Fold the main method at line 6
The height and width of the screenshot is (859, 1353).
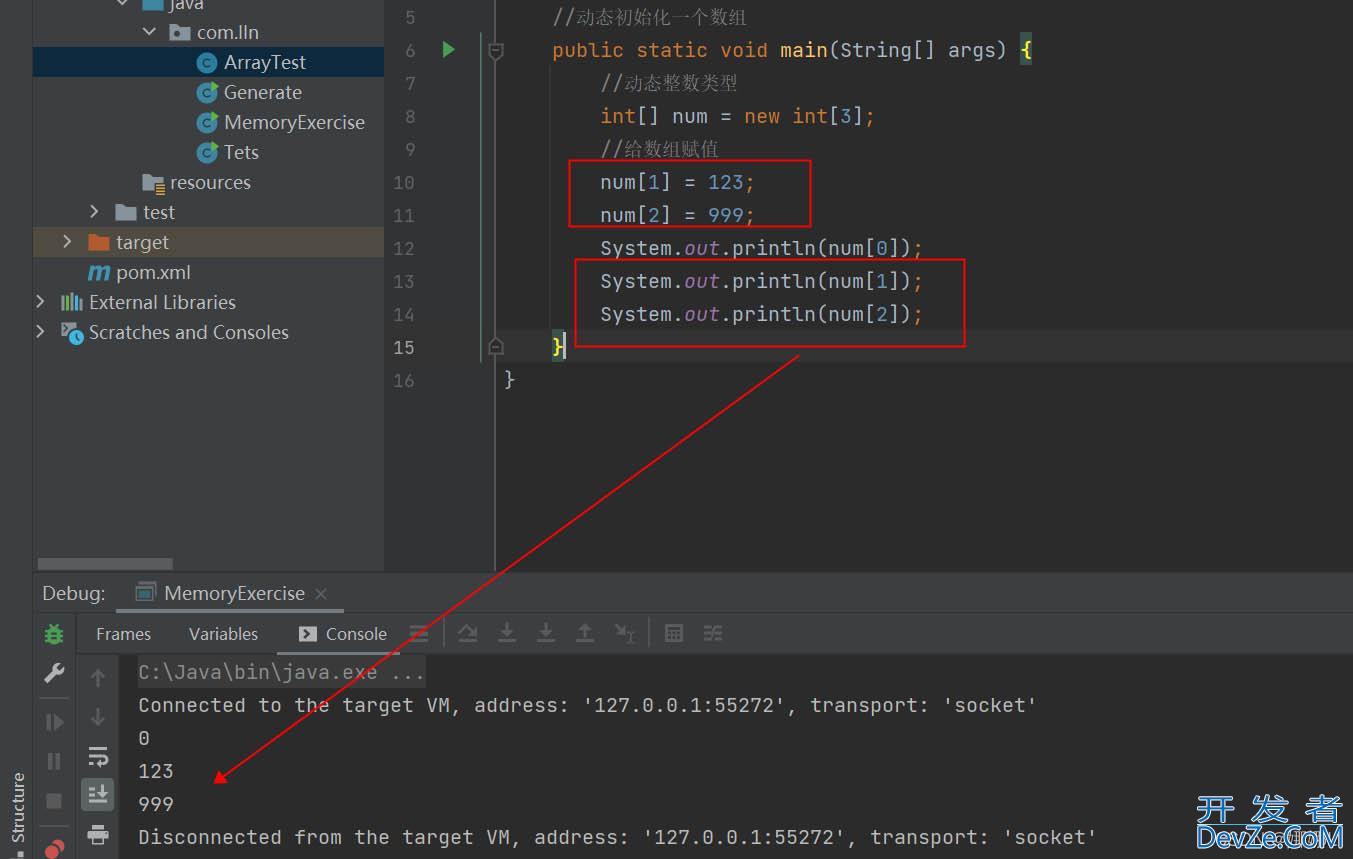tap(495, 50)
